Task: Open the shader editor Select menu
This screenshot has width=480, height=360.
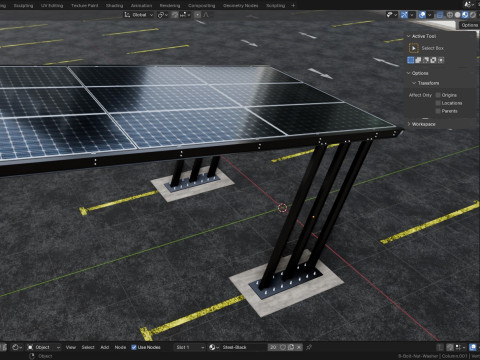Action: point(88,347)
